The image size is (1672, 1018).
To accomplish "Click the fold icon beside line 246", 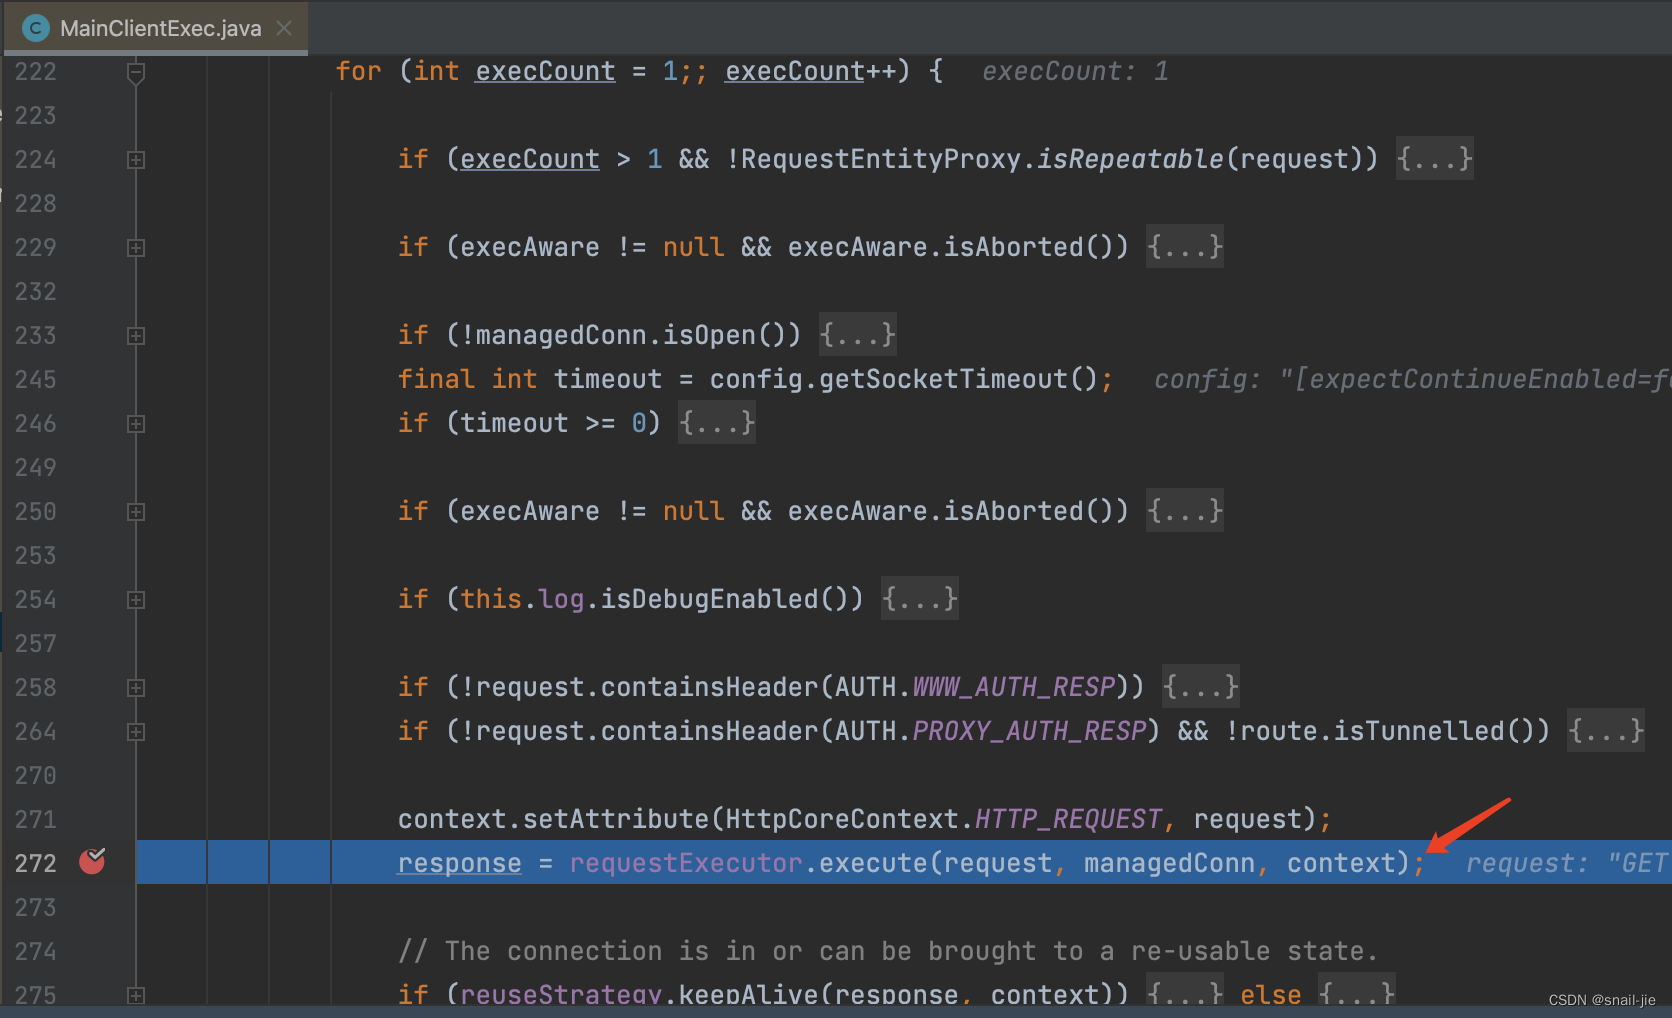I will [x=136, y=423].
